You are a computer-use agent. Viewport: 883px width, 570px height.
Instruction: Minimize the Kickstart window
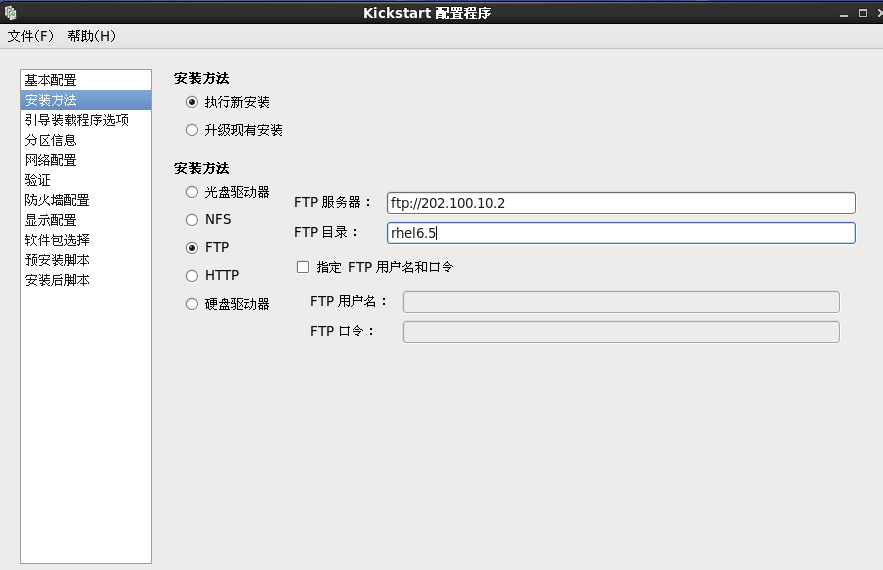coord(844,13)
